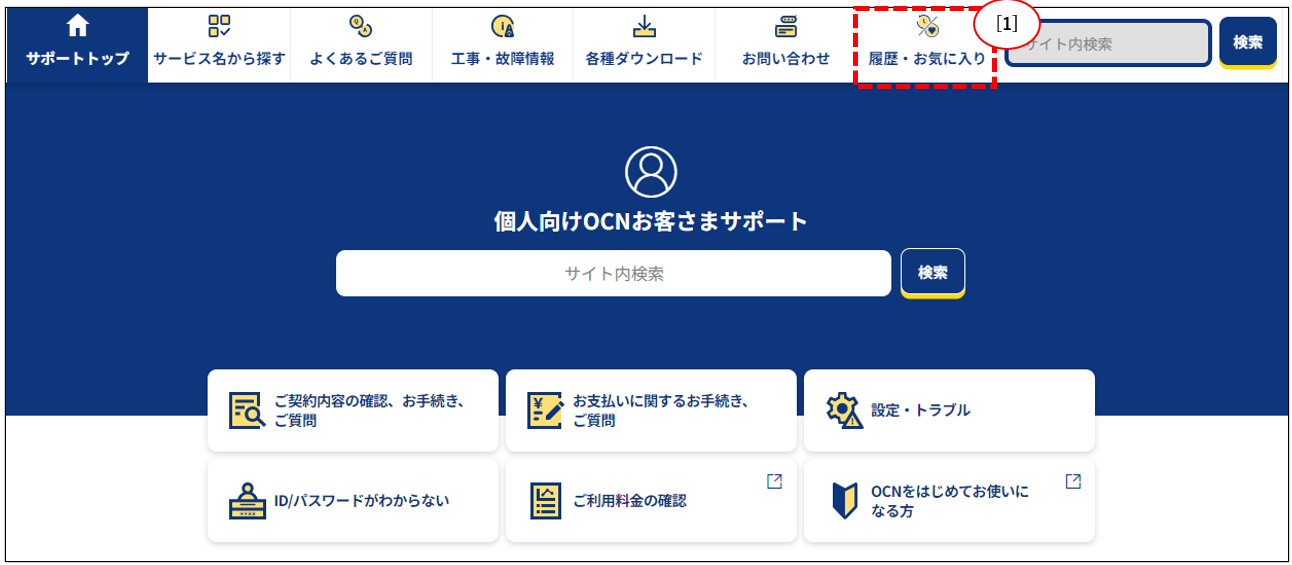Focus the header サイト内検索 input field
The image size is (1292, 565).
click(x=1110, y=44)
